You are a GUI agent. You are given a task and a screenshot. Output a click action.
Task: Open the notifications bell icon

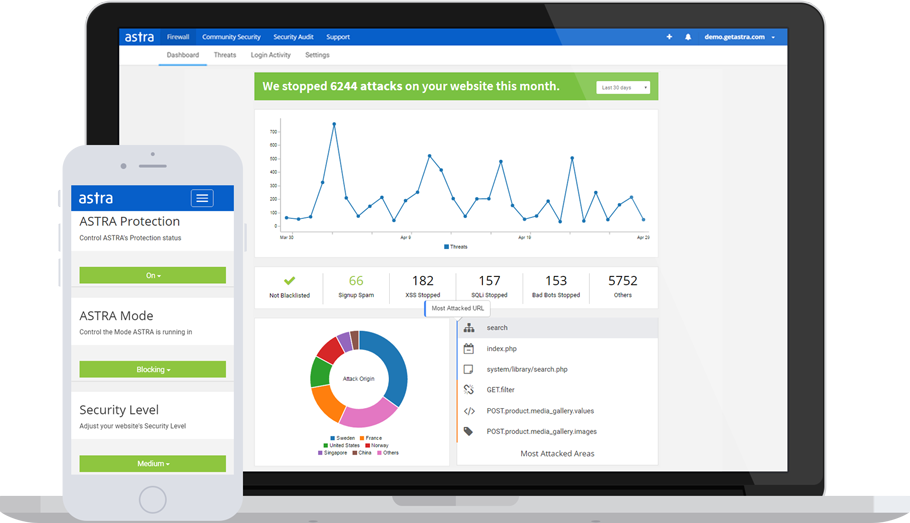coord(688,37)
